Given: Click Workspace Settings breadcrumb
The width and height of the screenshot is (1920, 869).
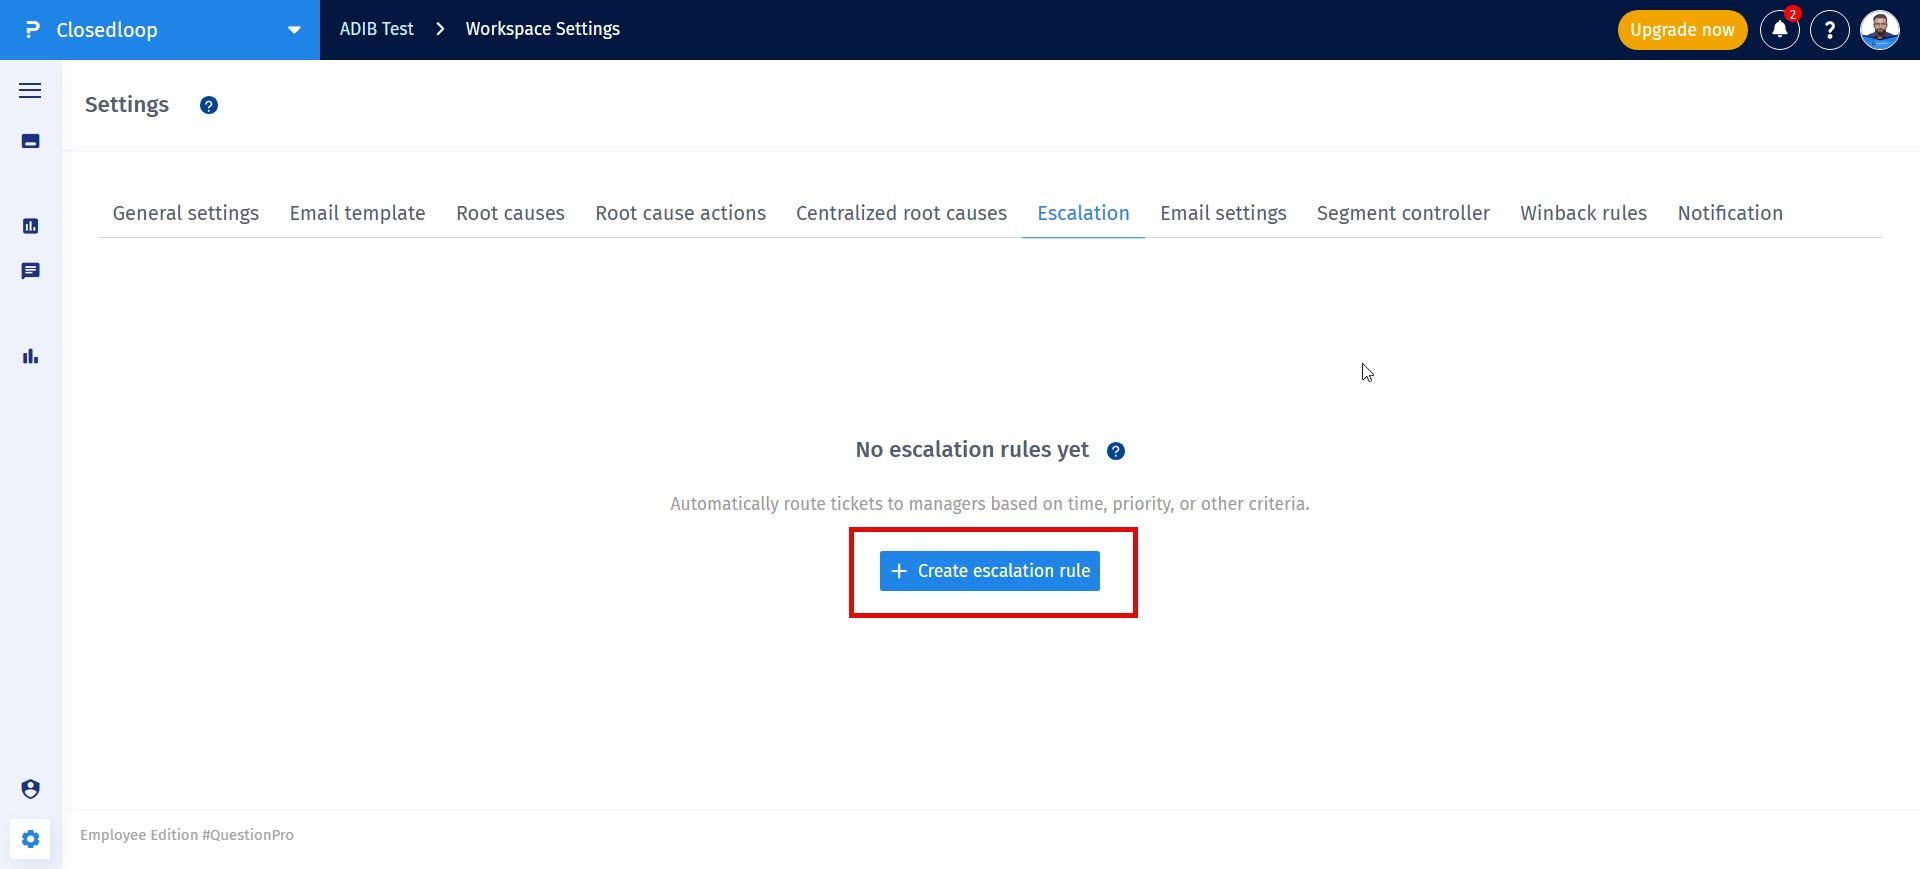Looking at the screenshot, I should pos(542,29).
